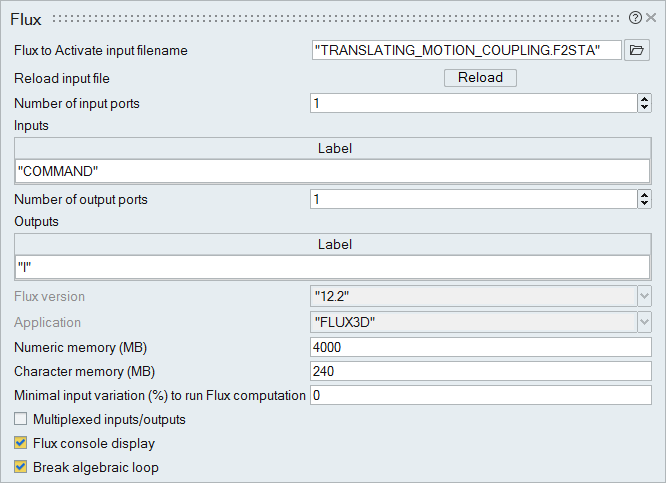This screenshot has height=483, width=666.
Task: Select the "I" output label cell
Action: [333, 267]
